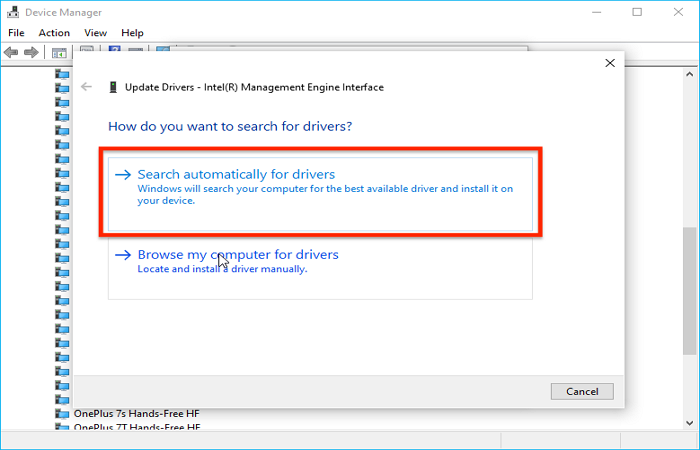
Task: Toggle the show/hide console tree toolbar icon
Action: click(59, 52)
